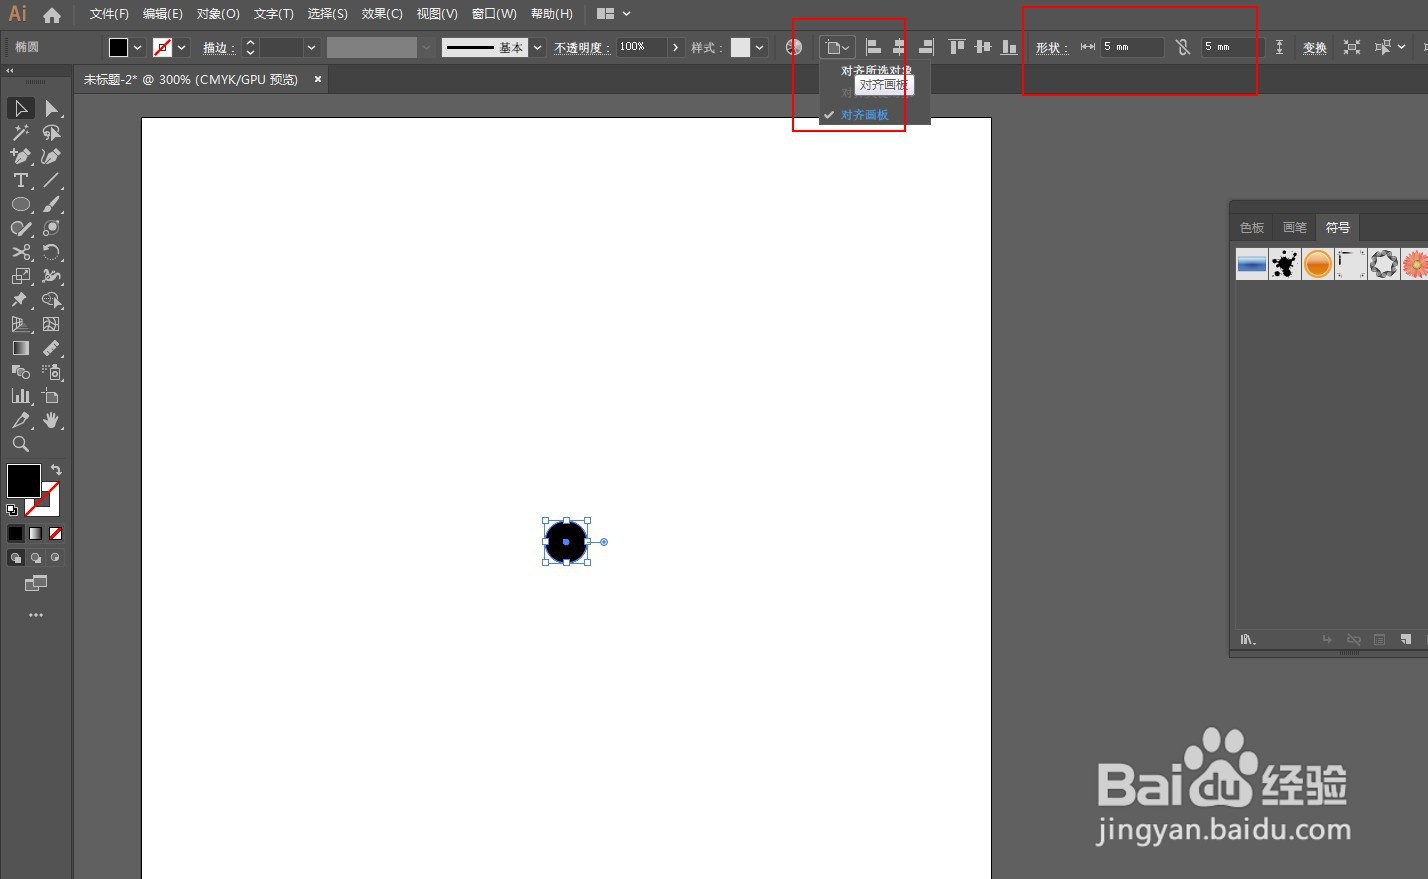Image resolution: width=1428 pixels, height=879 pixels.
Task: Select the Blend tool
Action: coord(21,372)
